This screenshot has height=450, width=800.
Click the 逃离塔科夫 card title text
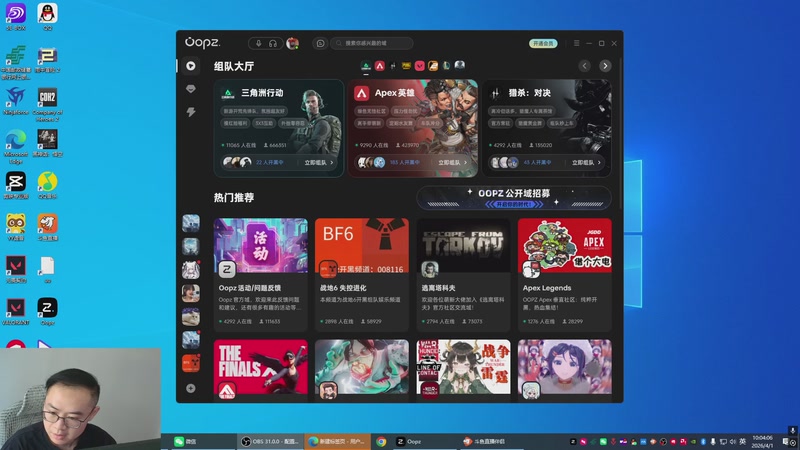[438, 288]
